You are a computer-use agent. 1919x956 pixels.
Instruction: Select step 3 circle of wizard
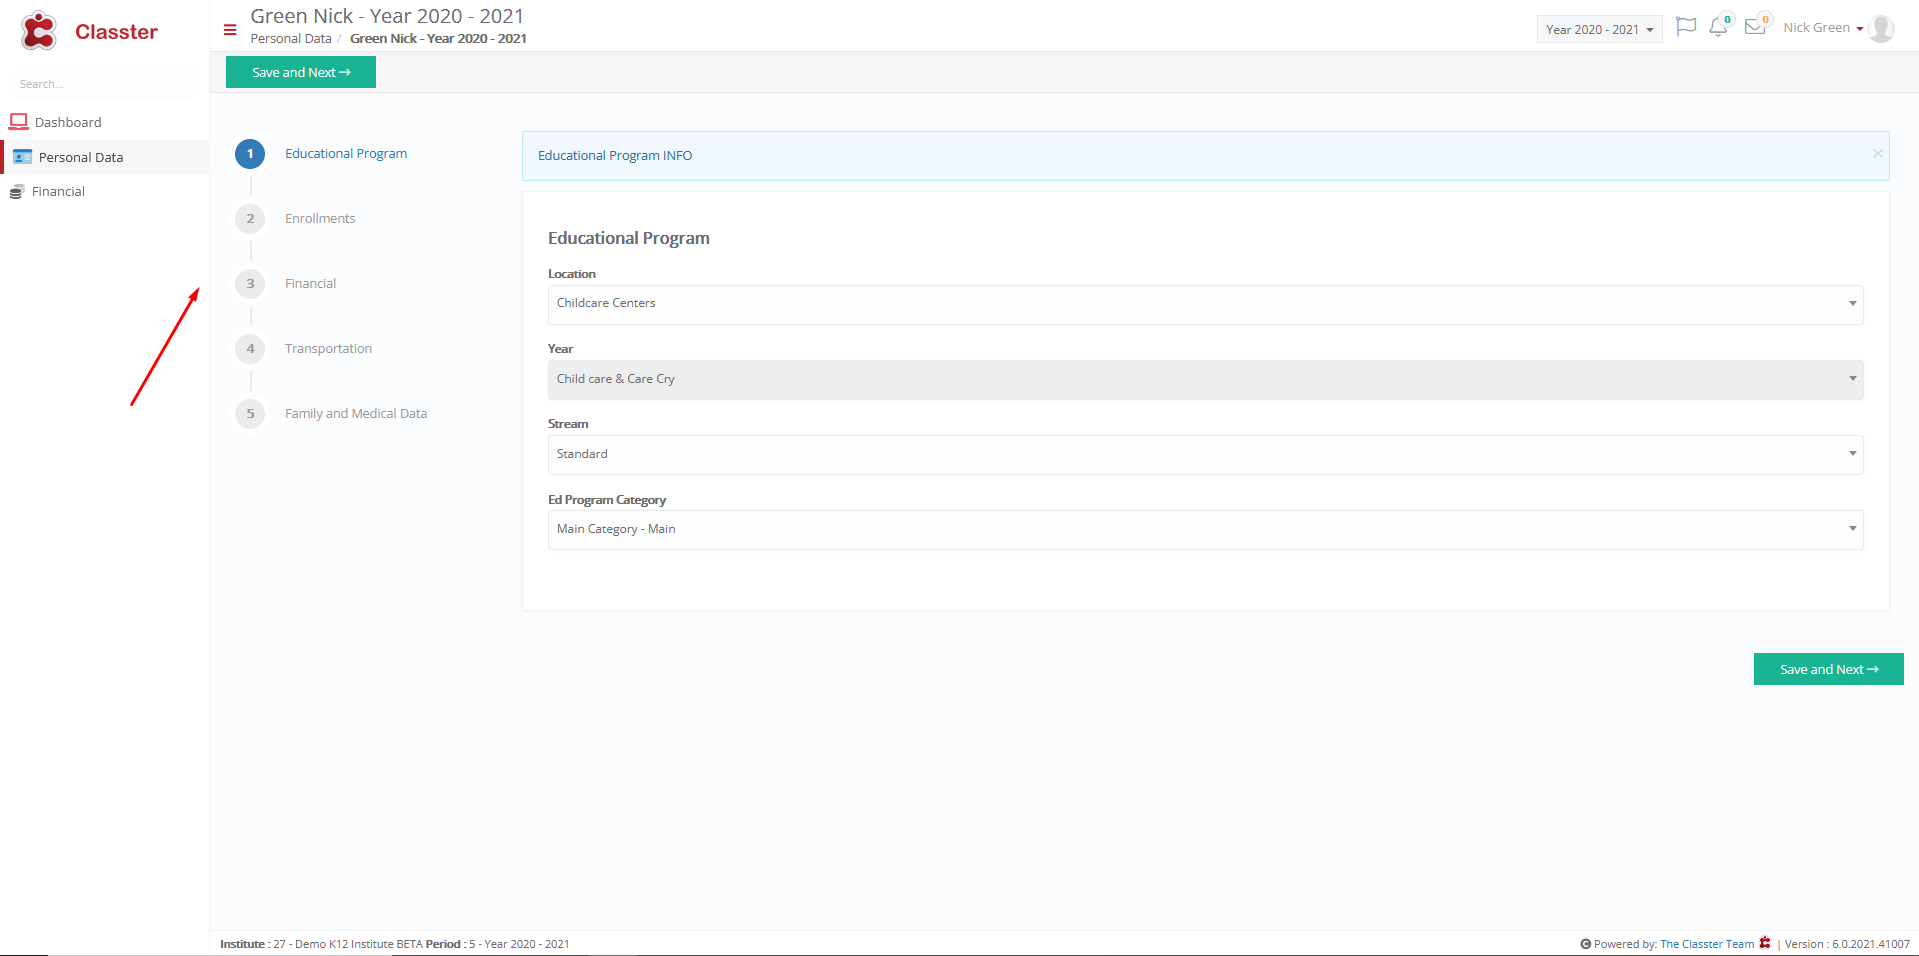pos(250,284)
